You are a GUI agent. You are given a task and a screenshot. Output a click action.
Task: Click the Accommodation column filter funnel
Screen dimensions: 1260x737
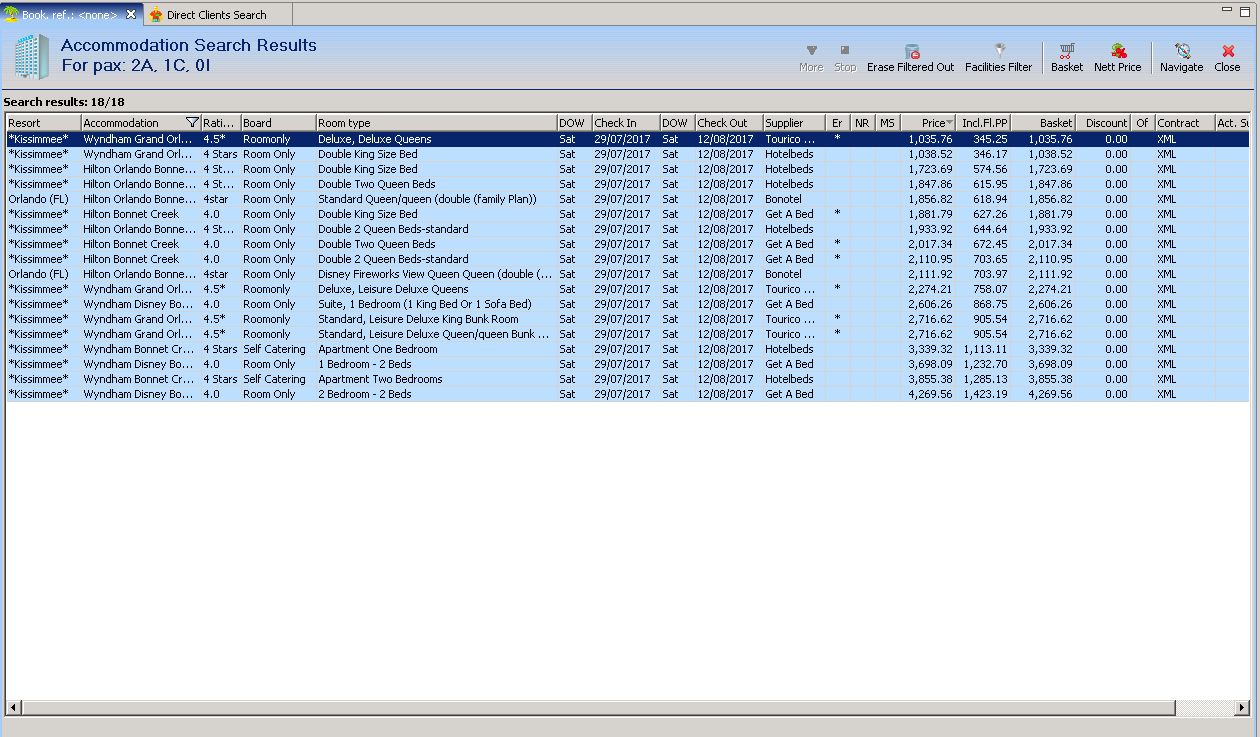pyautogui.click(x=192, y=123)
